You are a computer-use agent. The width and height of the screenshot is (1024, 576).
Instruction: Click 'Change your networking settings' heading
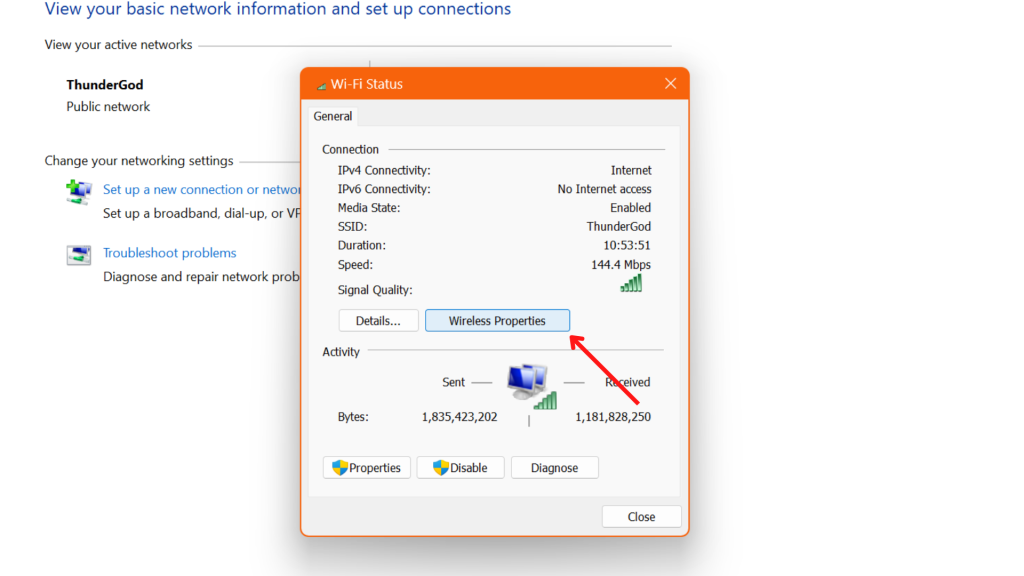click(138, 161)
